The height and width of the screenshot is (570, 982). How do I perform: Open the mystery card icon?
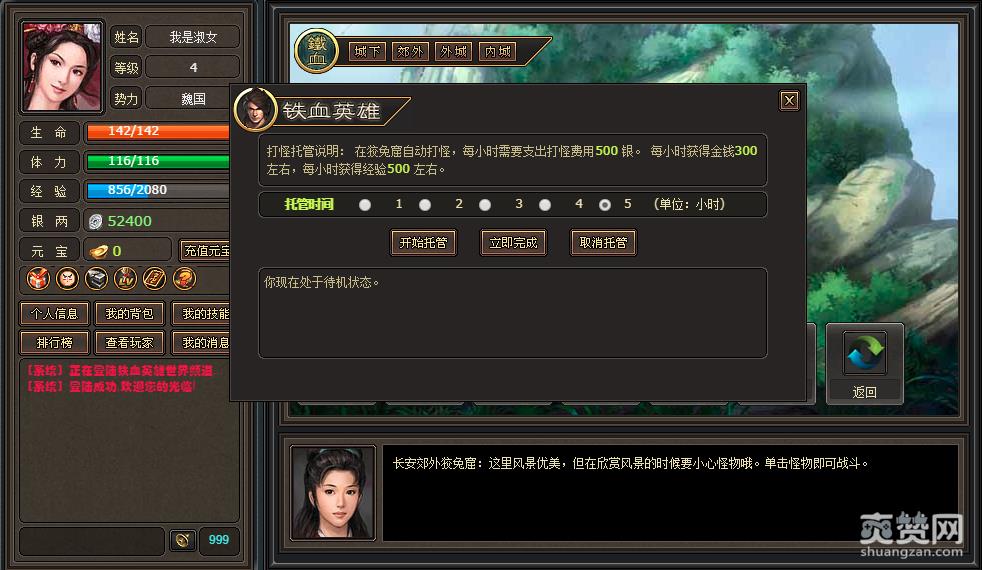click(154, 279)
